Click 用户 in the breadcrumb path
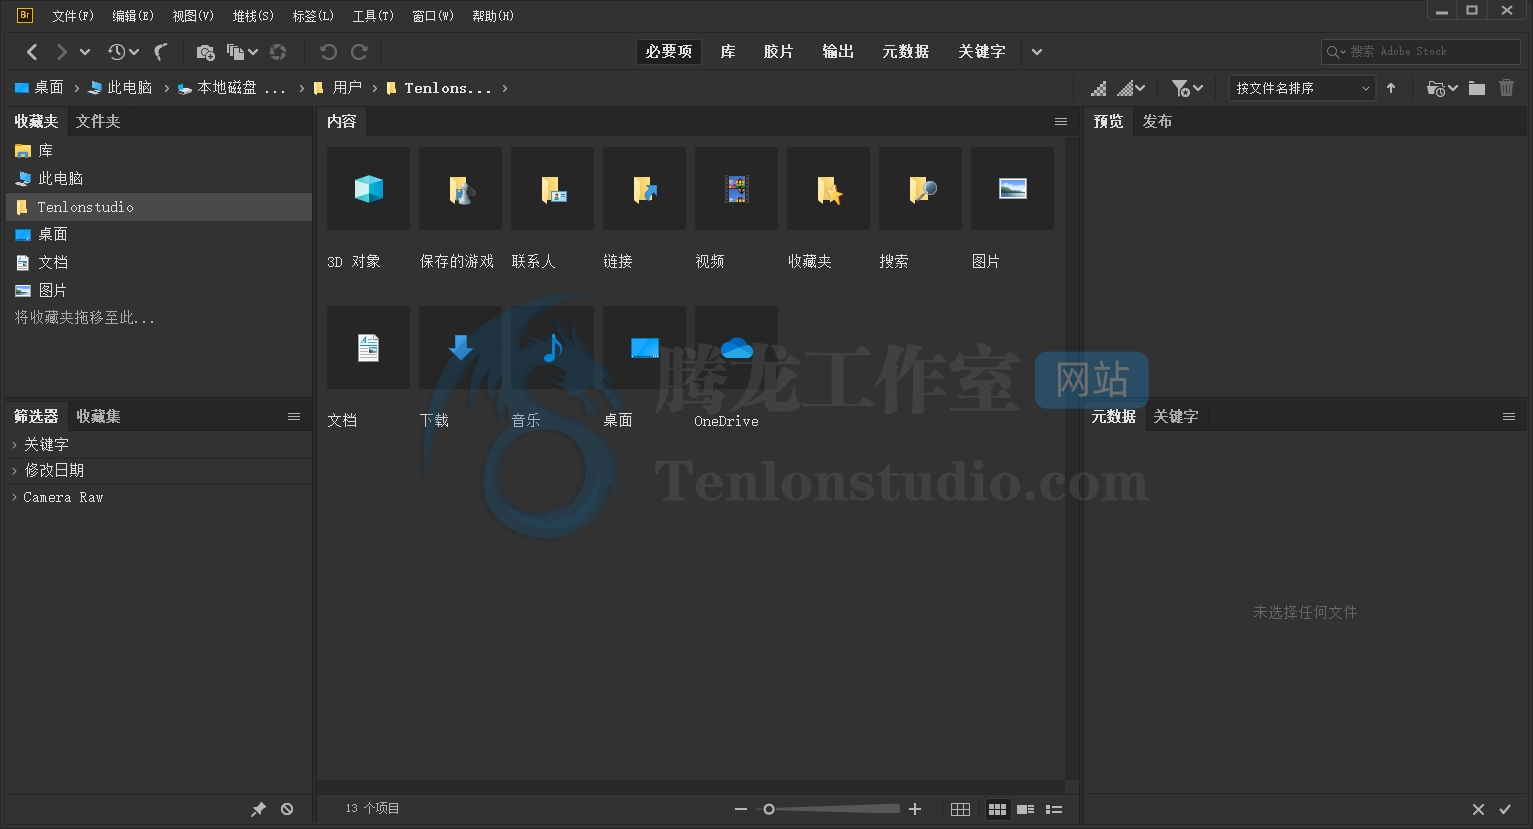The width and height of the screenshot is (1533, 829). pyautogui.click(x=338, y=88)
